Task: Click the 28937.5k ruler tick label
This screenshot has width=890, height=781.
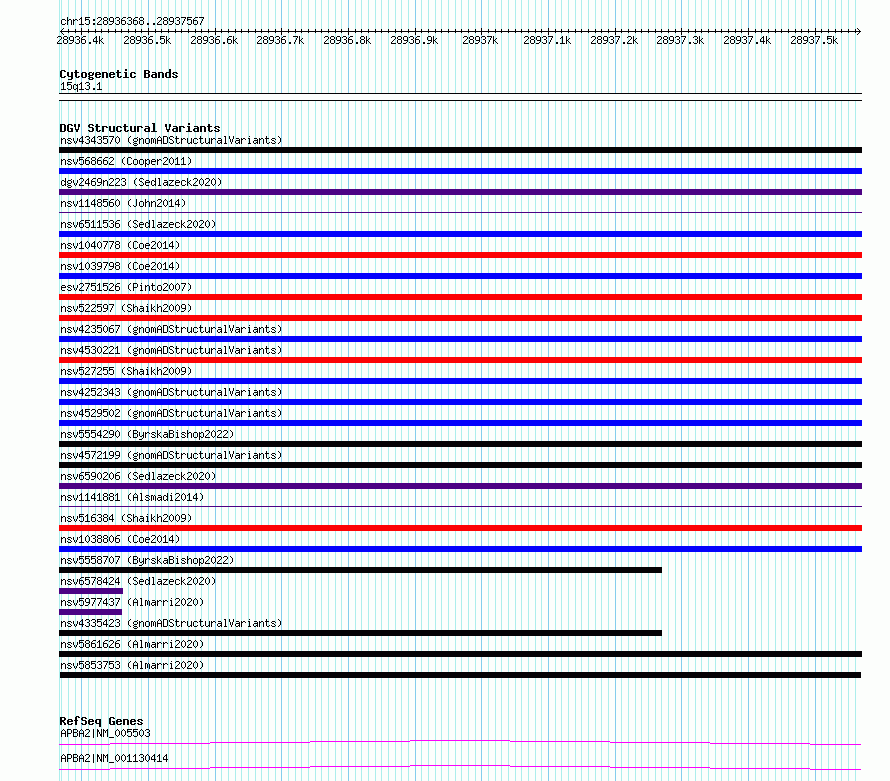Action: coord(814,40)
